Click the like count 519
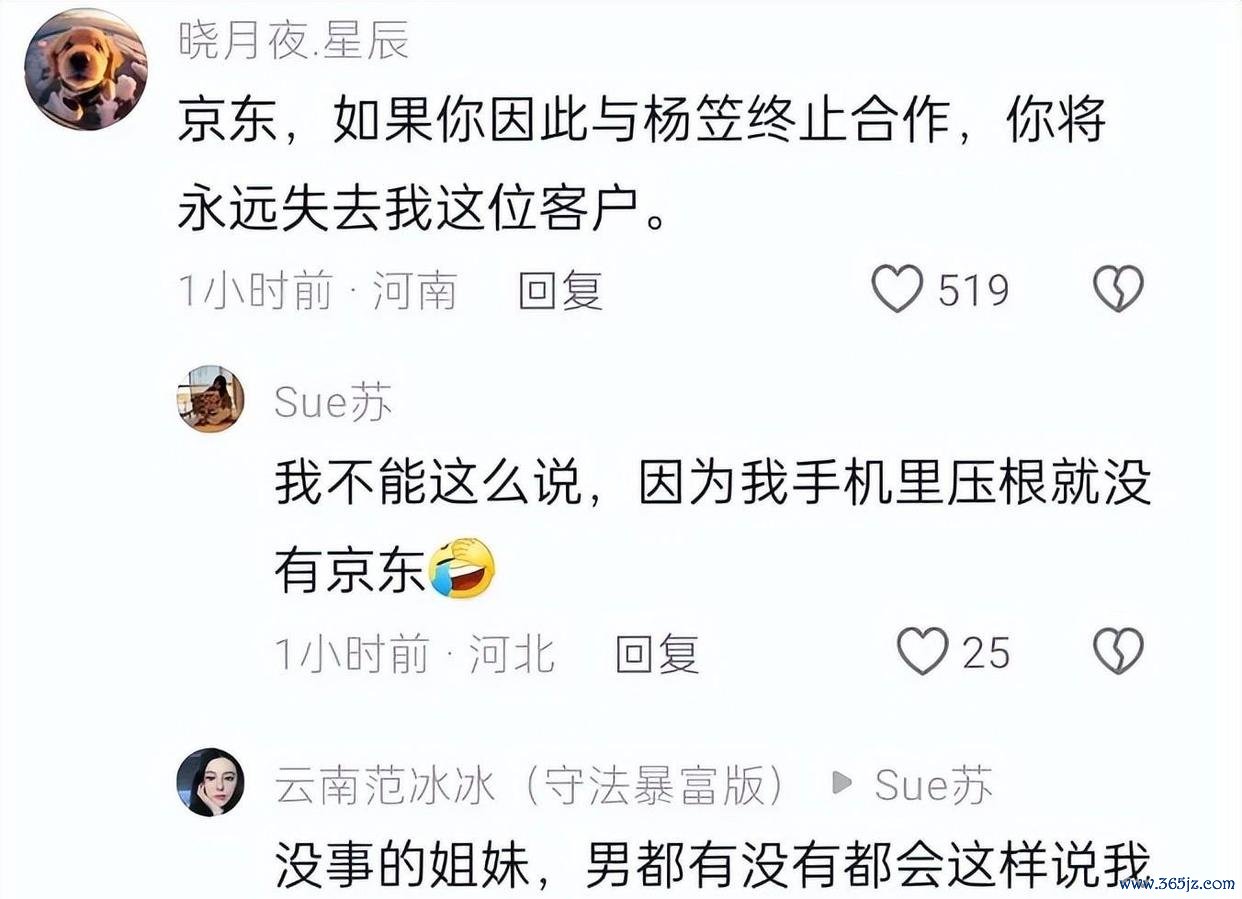Image resolution: width=1242 pixels, height=899 pixels. (974, 291)
